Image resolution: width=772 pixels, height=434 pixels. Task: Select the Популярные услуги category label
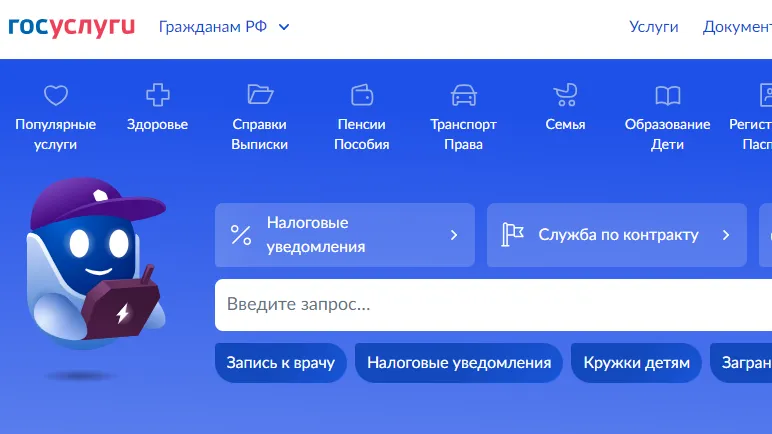coord(56,134)
